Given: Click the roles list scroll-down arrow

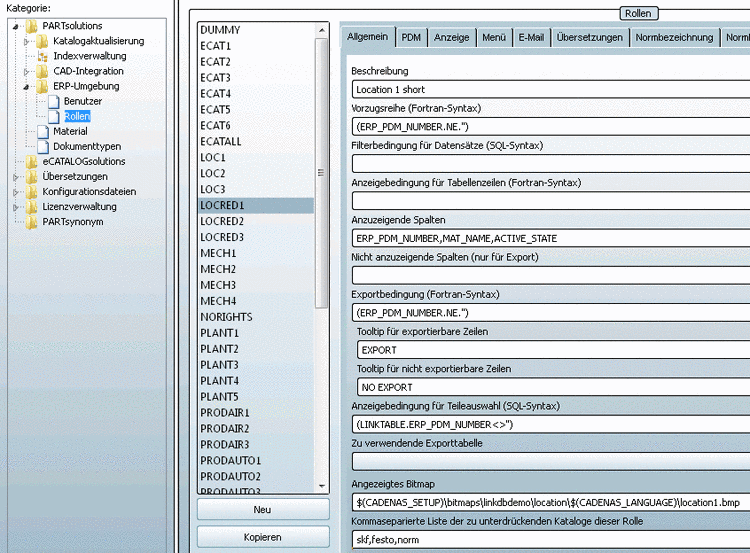Looking at the screenshot, I should click(x=322, y=486).
